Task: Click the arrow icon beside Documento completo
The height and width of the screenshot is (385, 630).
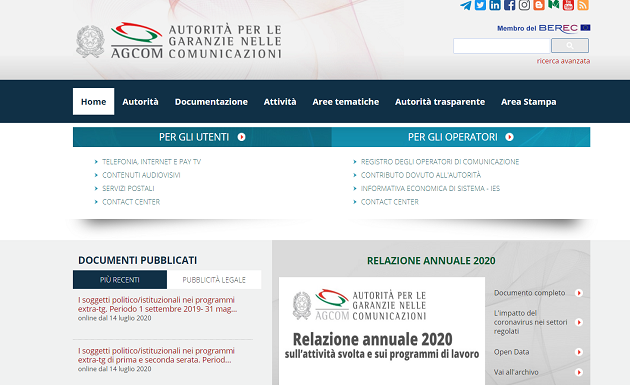Action: click(579, 293)
